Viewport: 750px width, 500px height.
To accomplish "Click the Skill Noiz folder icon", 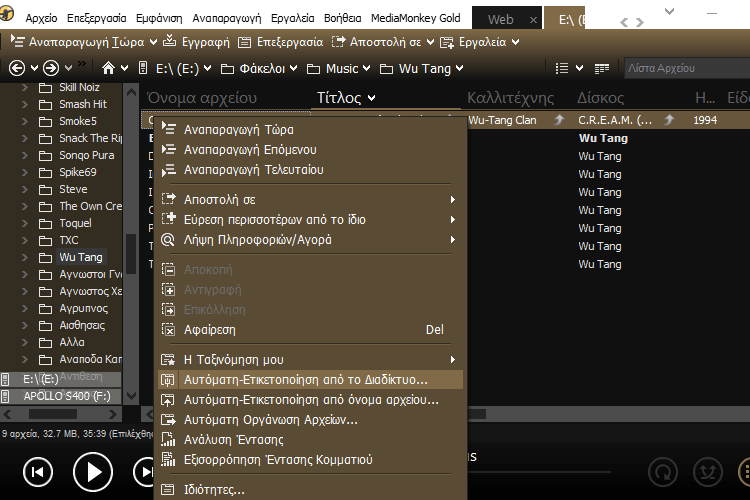I will click(x=45, y=88).
